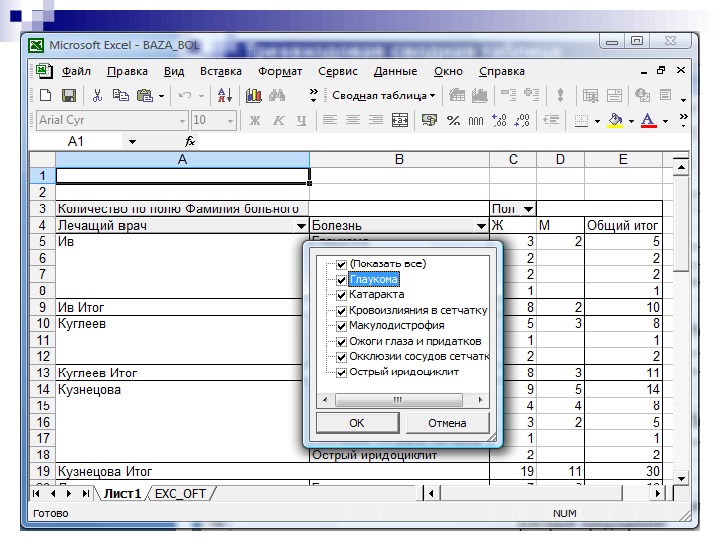Screen dimensions: 720x540
Task: Align cell text to the right
Action: tap(376, 120)
